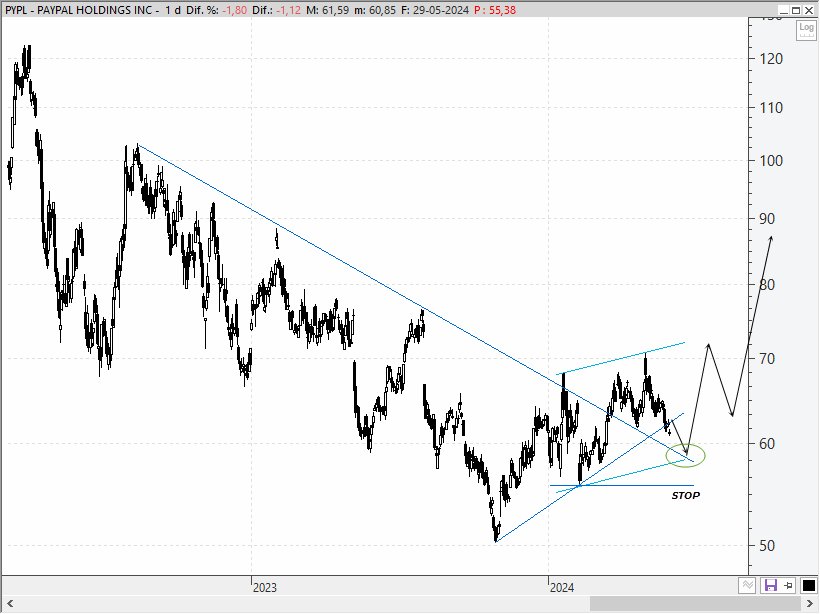The image size is (820, 614).
Task: Click the horizontal scrollbar left arrow
Action: [9, 604]
